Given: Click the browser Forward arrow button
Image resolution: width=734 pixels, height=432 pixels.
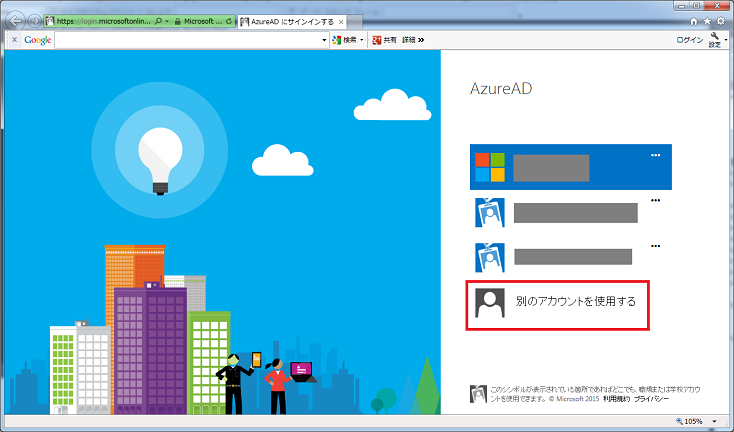Looking at the screenshot, I should pyautogui.click(x=34, y=21).
